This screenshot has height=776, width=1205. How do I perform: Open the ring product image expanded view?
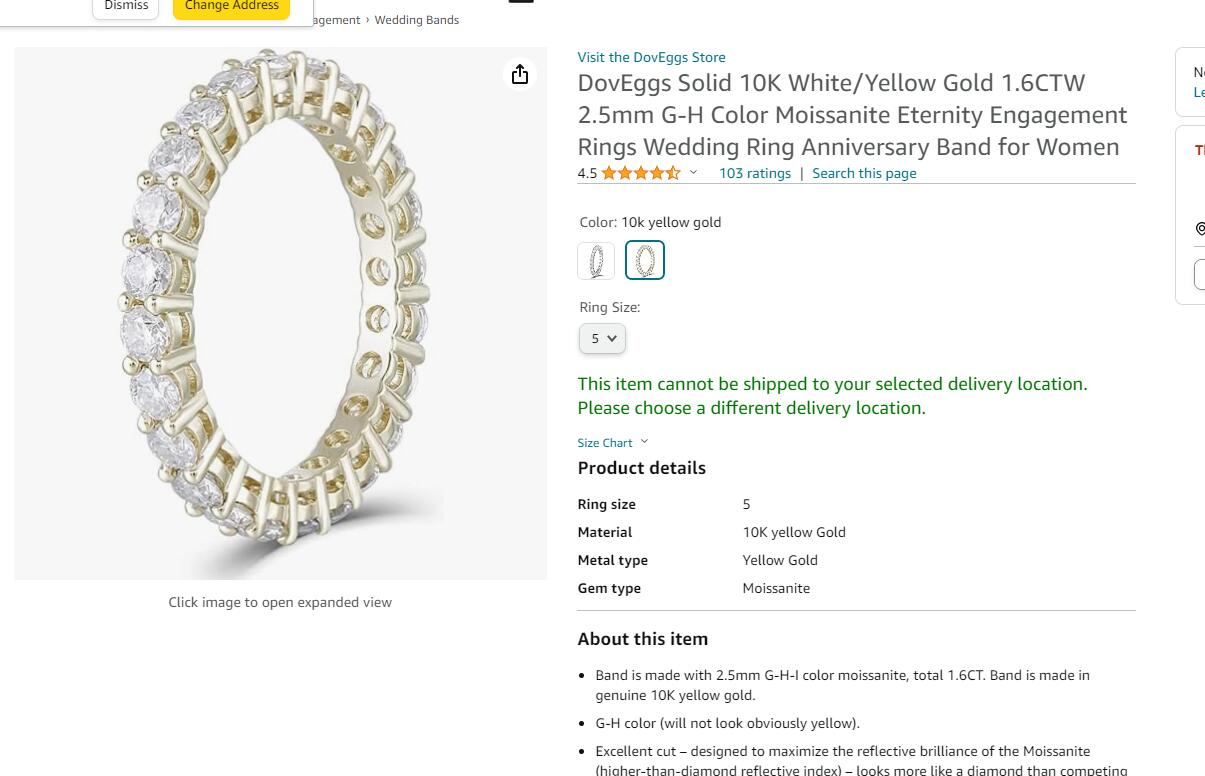point(280,313)
